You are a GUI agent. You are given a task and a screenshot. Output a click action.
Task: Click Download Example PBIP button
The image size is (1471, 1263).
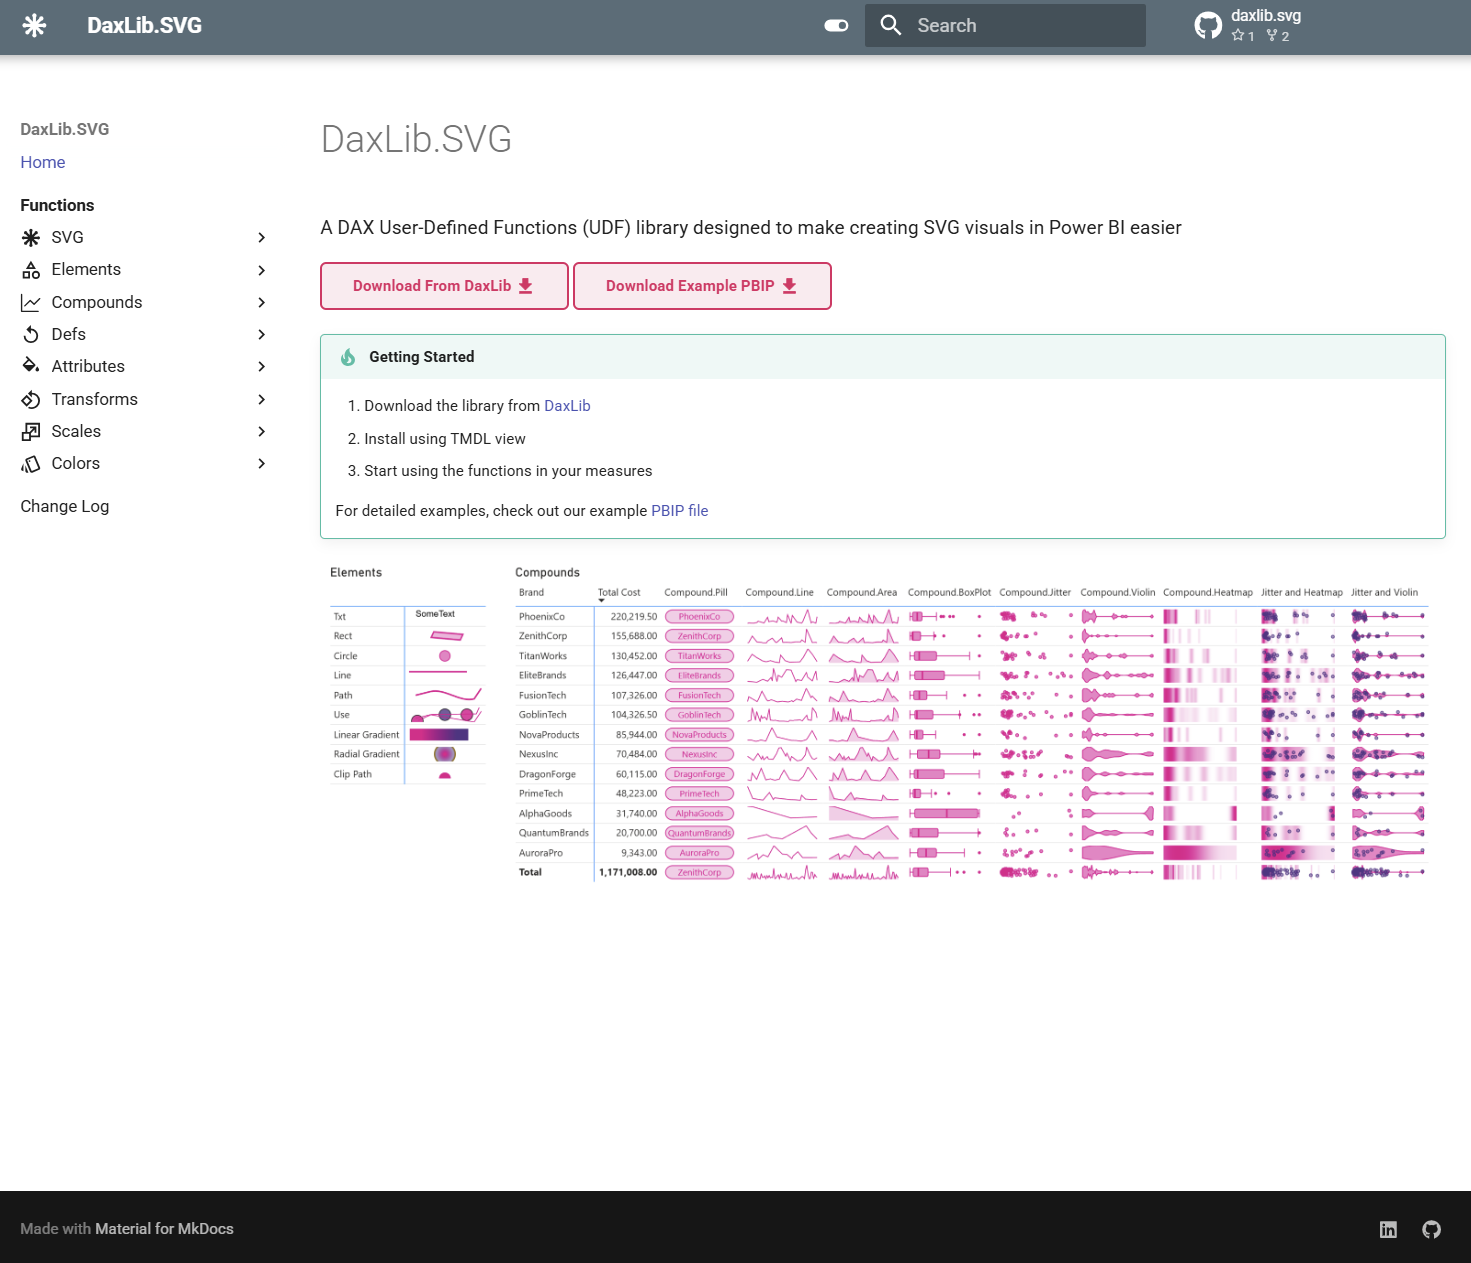tap(701, 286)
